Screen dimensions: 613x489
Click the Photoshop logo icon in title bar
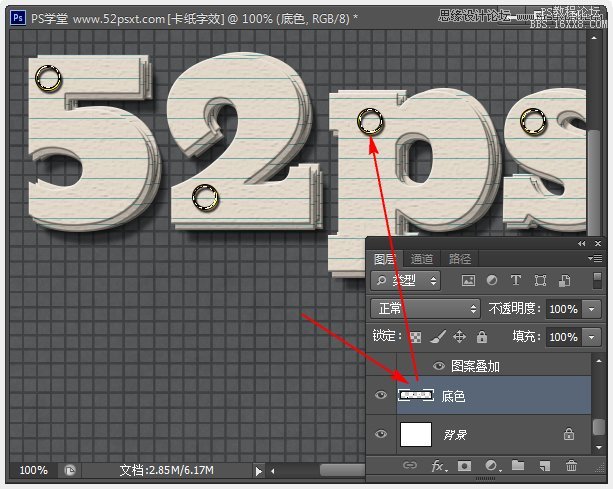[18, 18]
